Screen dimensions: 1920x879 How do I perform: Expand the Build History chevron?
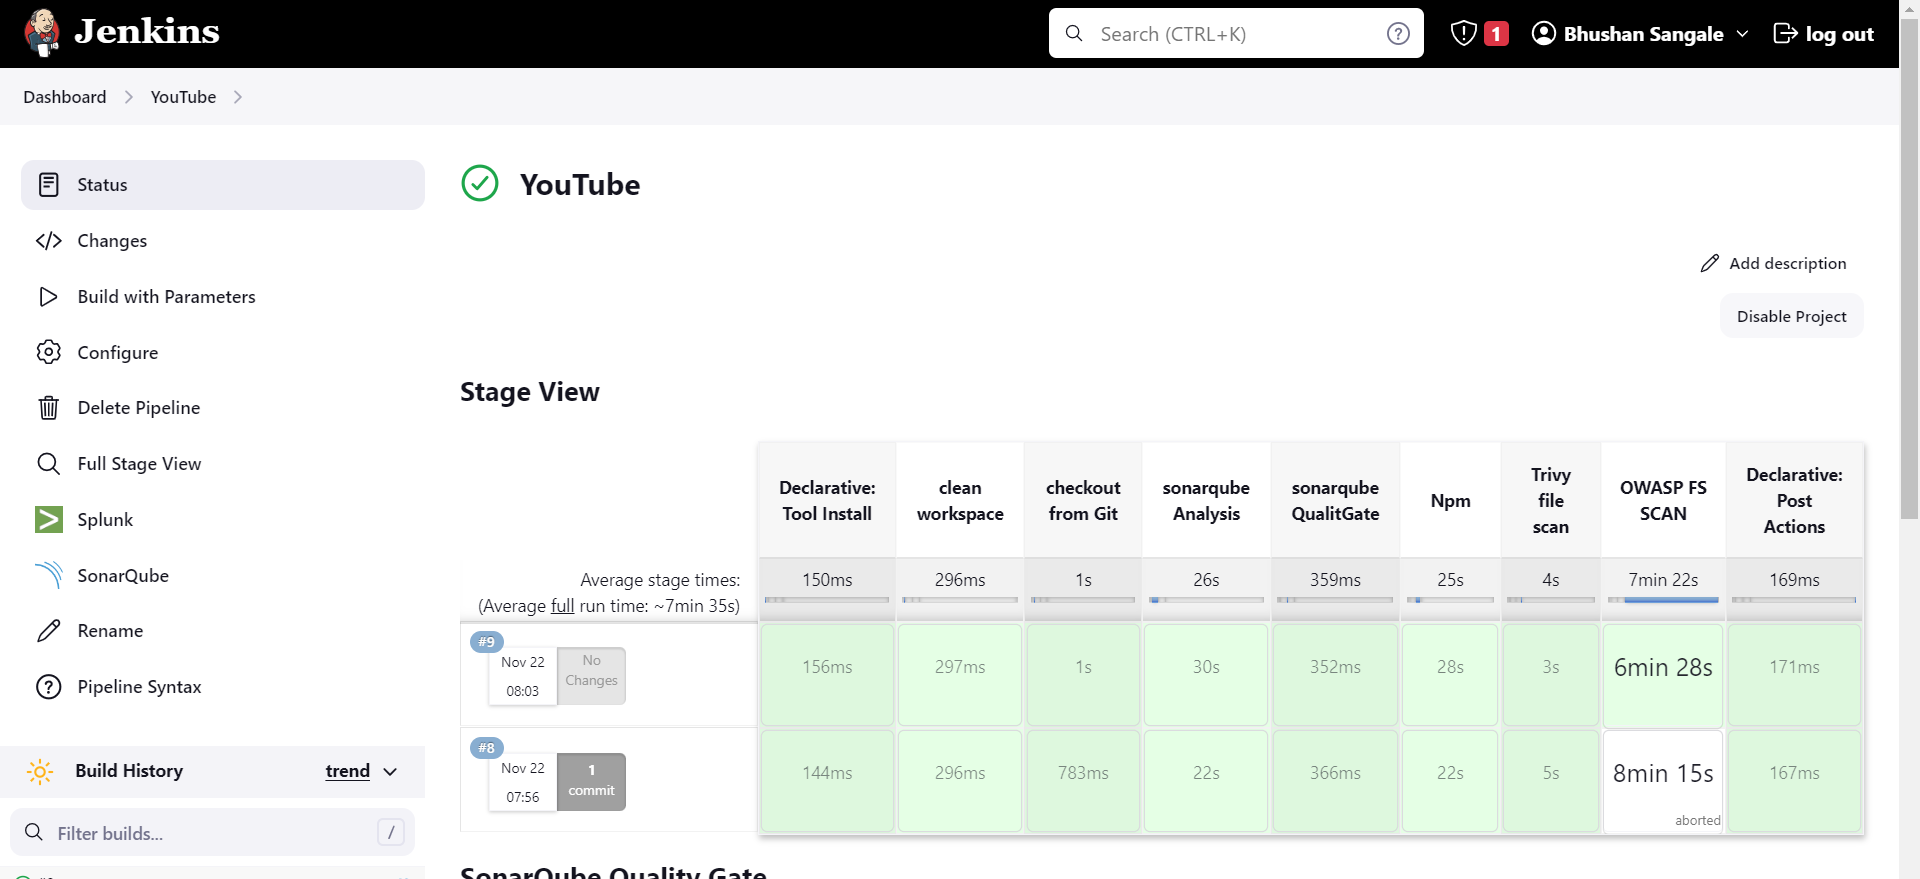[390, 771]
